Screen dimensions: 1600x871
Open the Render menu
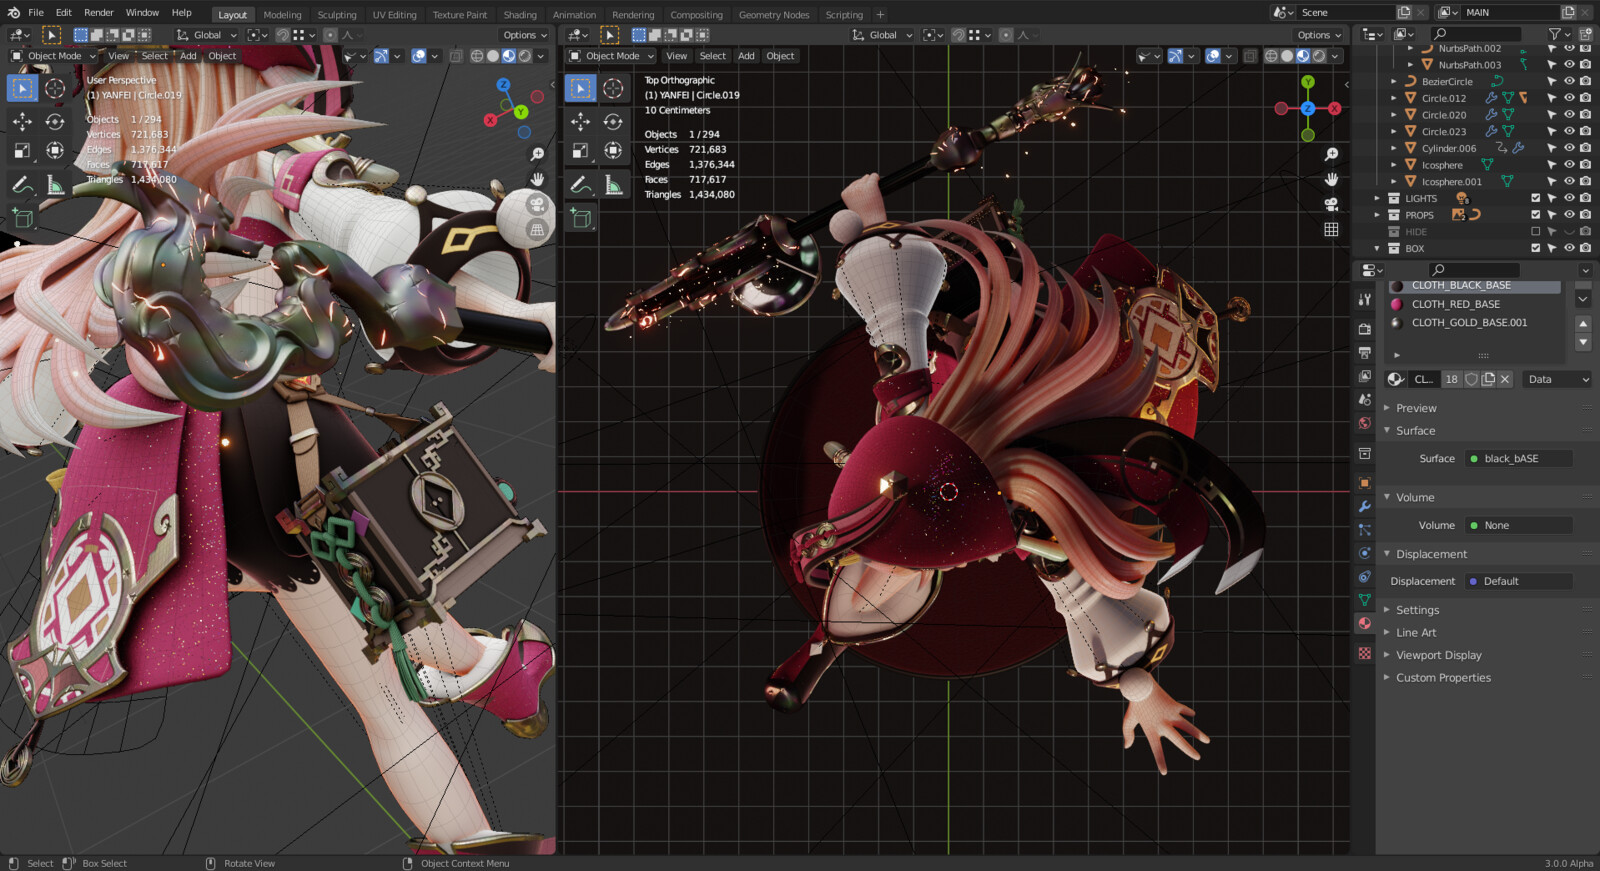click(99, 12)
